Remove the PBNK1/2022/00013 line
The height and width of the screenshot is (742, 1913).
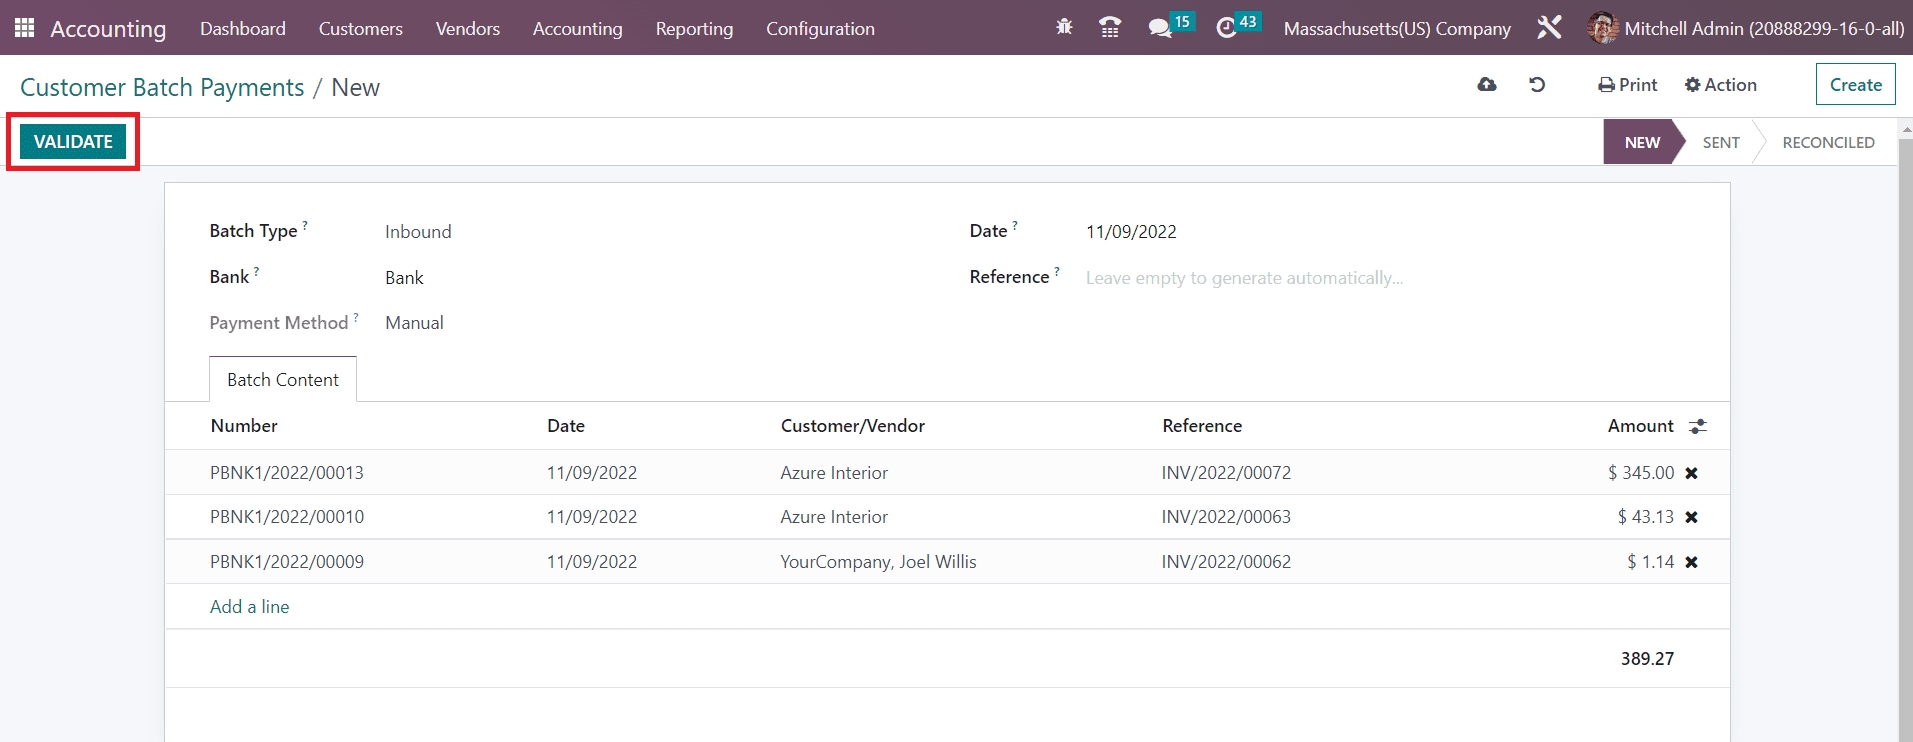[1691, 473]
